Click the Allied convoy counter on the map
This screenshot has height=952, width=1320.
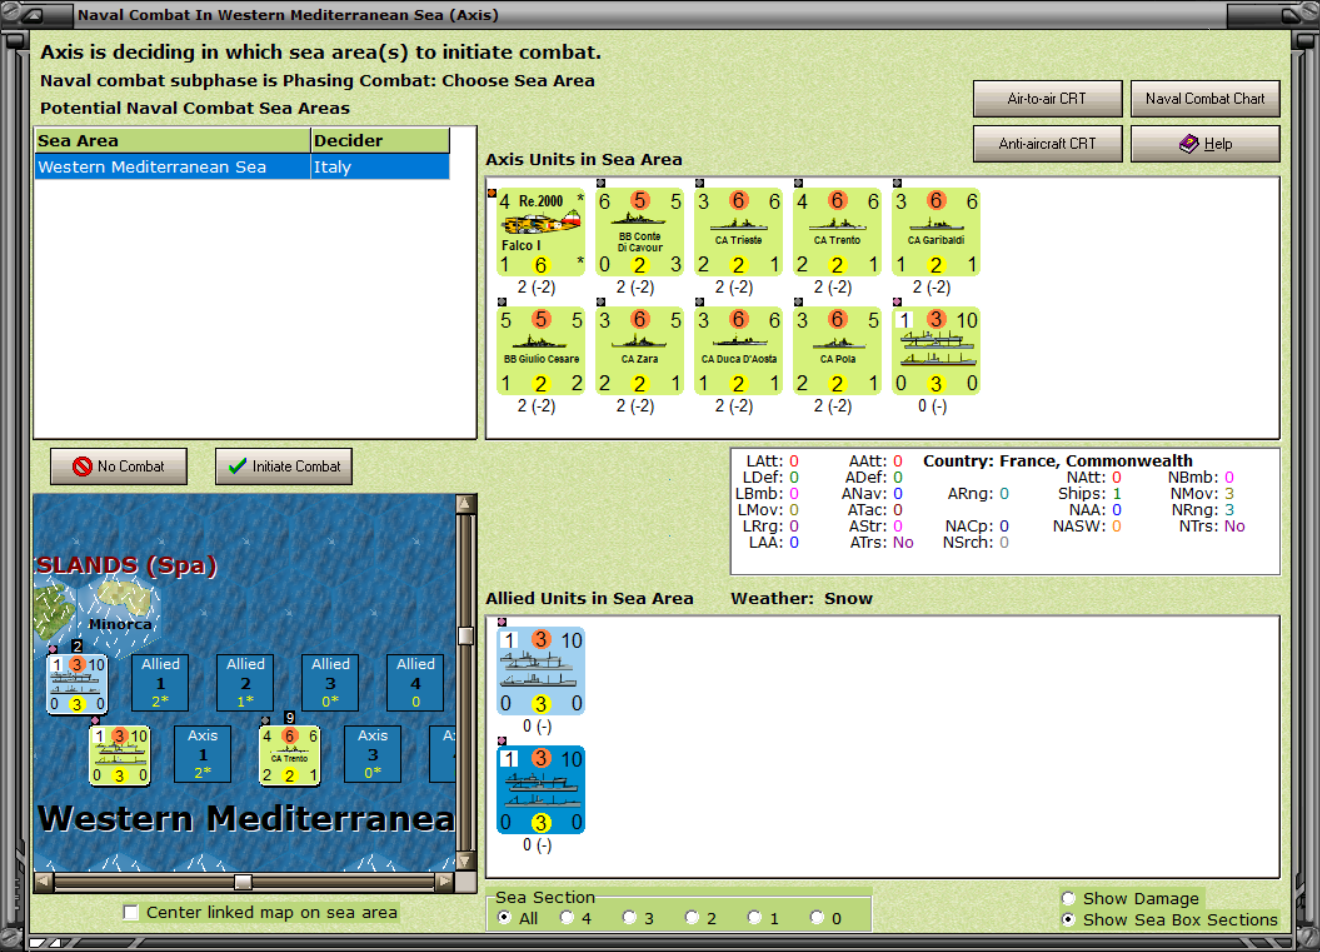pos(77,684)
